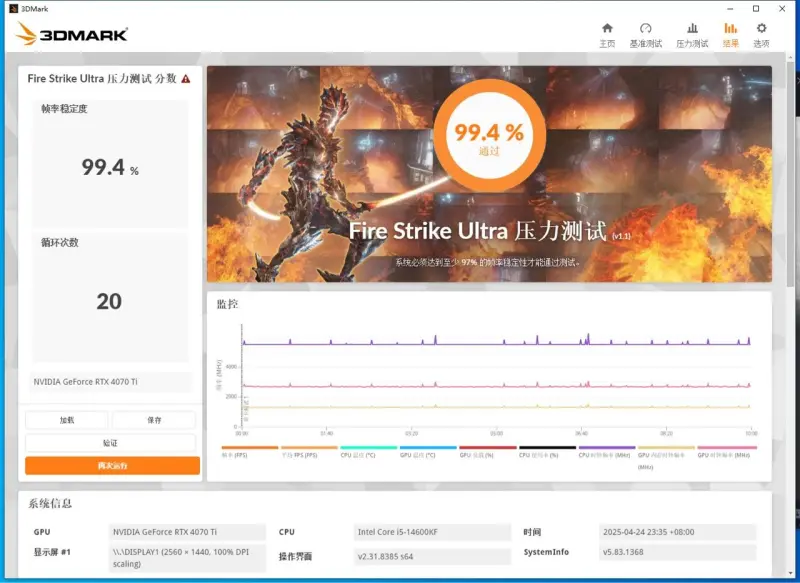This screenshot has width=800, height=583.
Task: Click the 3DMark logo in the header
Action: click(71, 34)
